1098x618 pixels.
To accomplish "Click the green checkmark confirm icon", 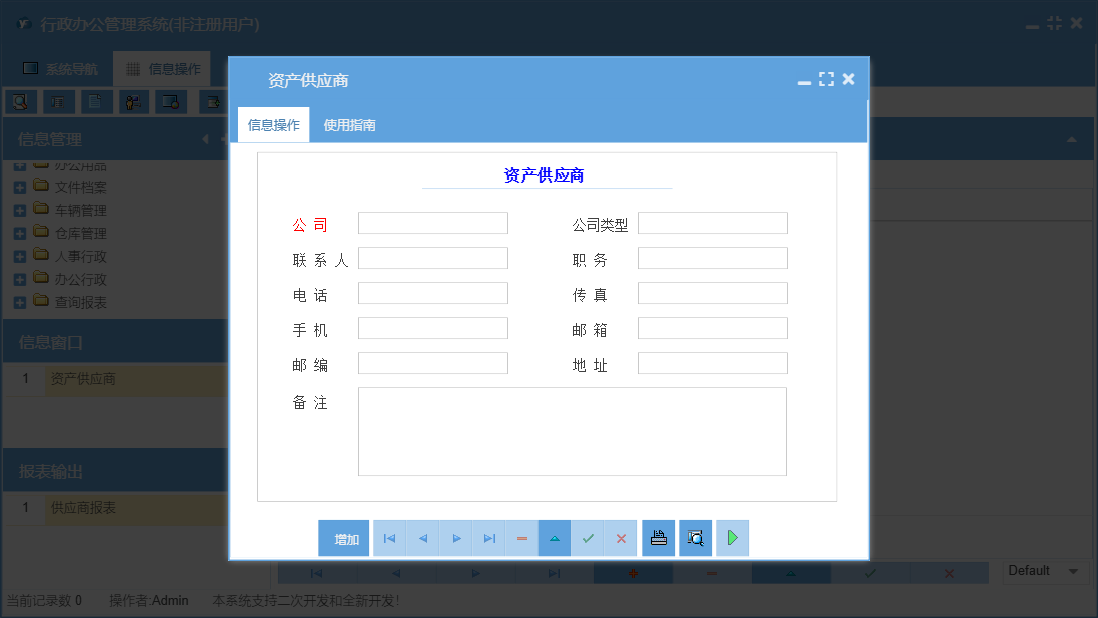I will pyautogui.click(x=588, y=538).
